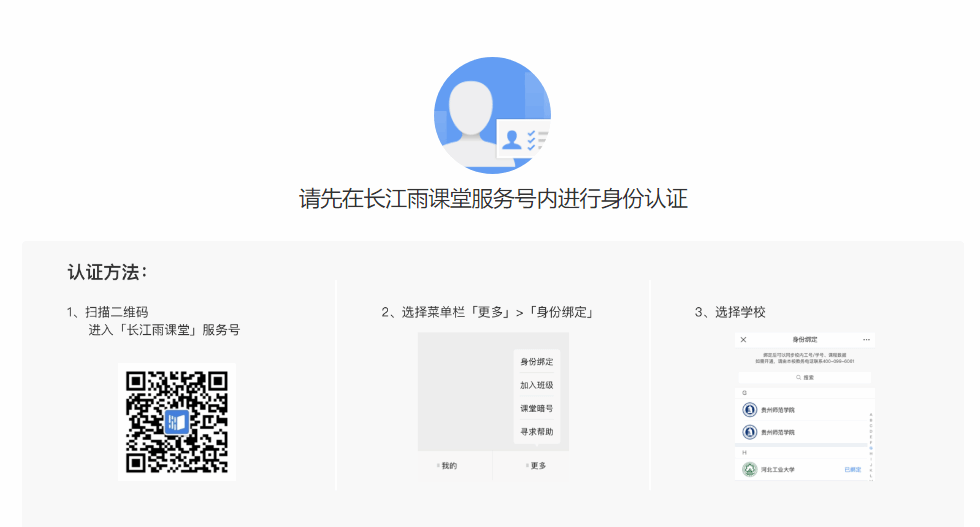
Task: Click the G section header in school list
Action: click(x=744, y=393)
